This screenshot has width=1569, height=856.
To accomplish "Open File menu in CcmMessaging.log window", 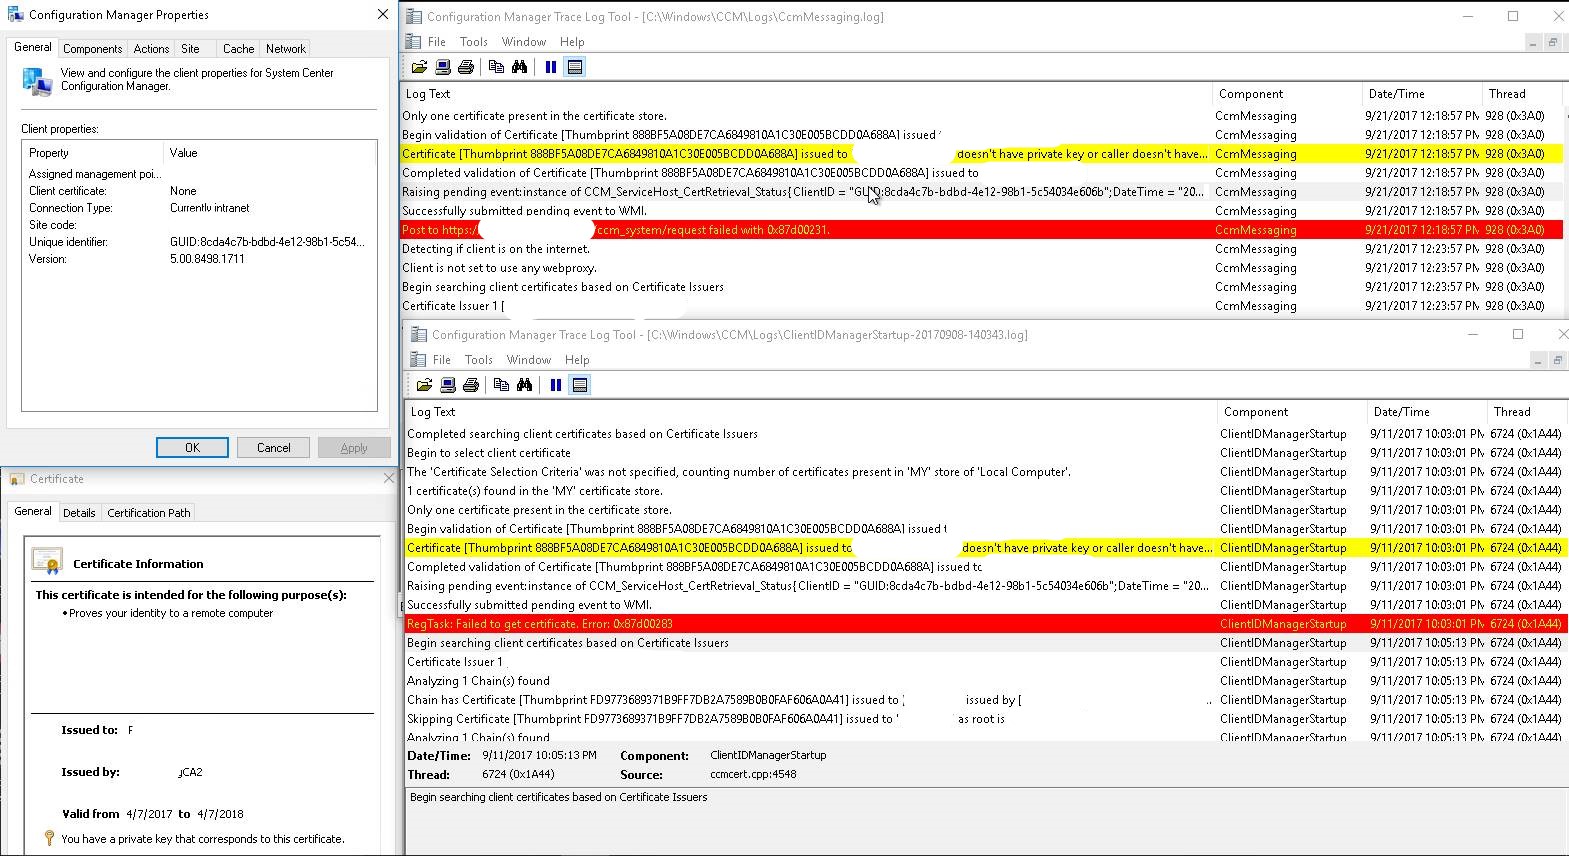I will tap(437, 42).
